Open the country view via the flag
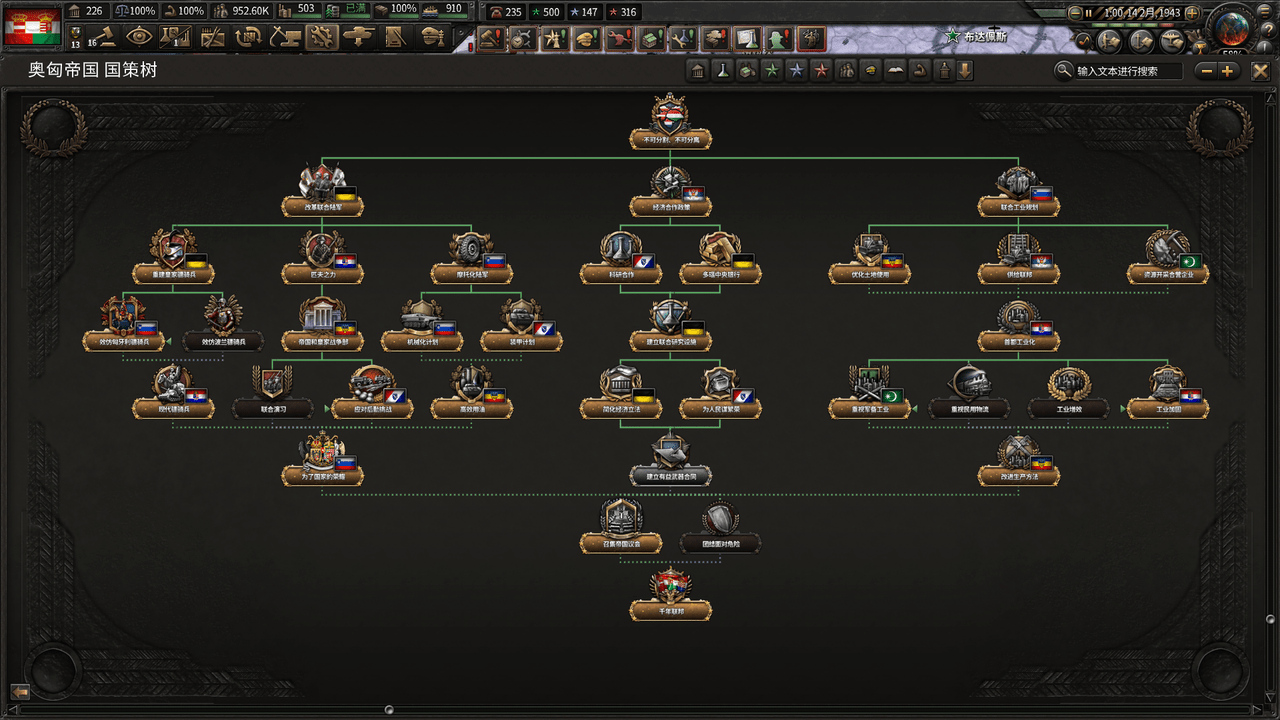1280x720 pixels. (x=33, y=26)
